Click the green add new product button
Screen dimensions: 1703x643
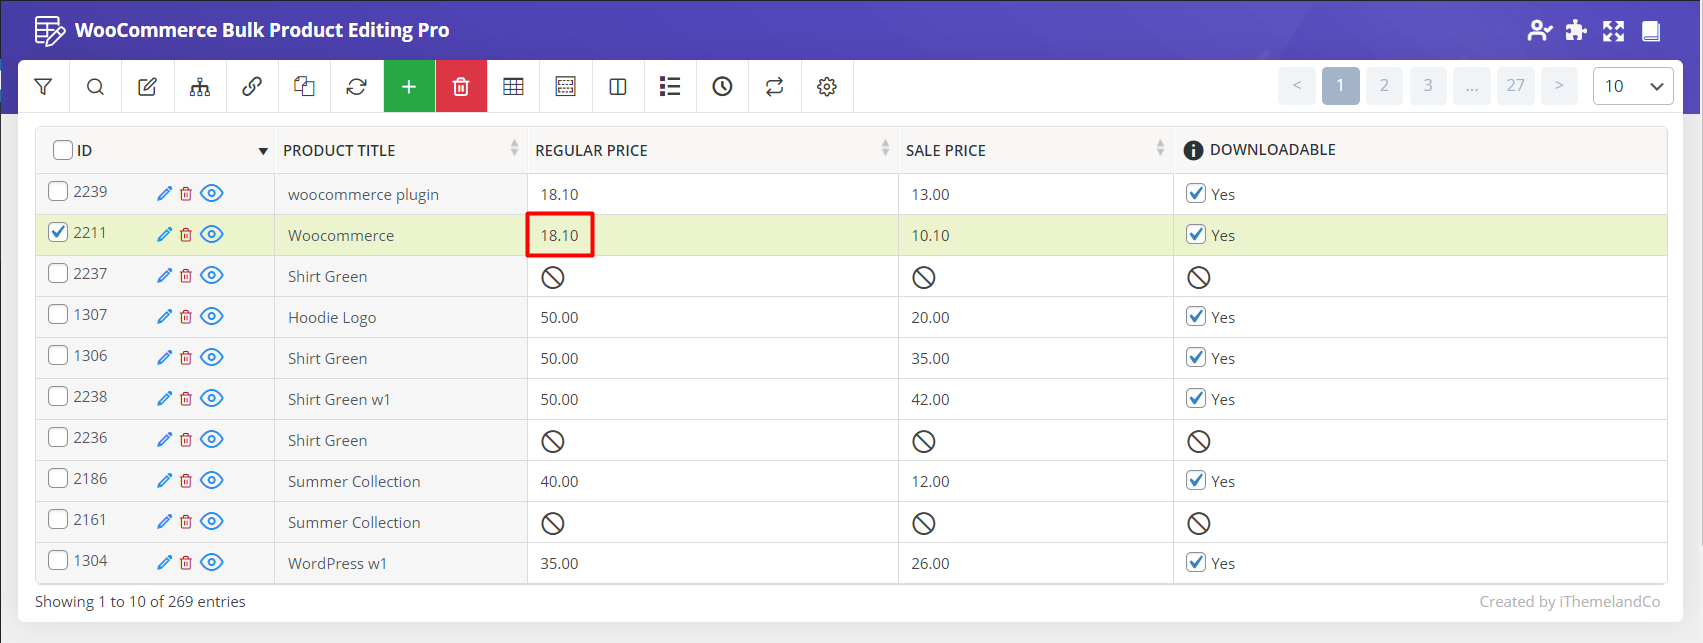click(x=409, y=87)
